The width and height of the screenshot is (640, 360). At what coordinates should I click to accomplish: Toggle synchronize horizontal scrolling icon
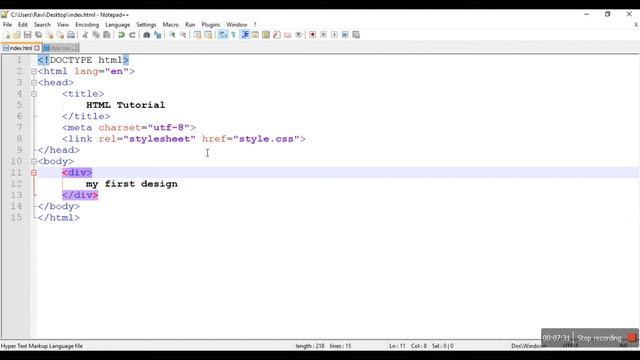[208, 35]
